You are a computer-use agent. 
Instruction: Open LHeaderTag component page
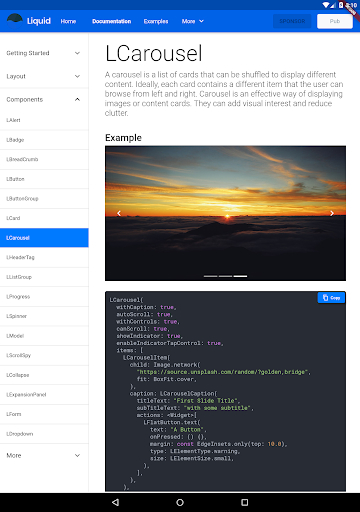(44, 257)
